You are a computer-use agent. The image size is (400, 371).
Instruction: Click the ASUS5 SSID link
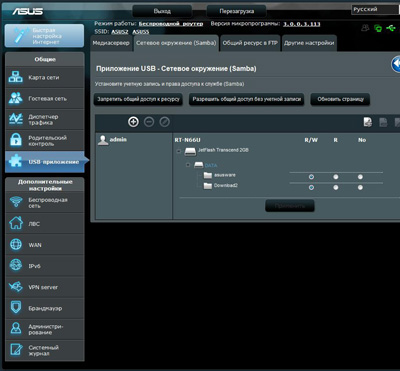141,32
